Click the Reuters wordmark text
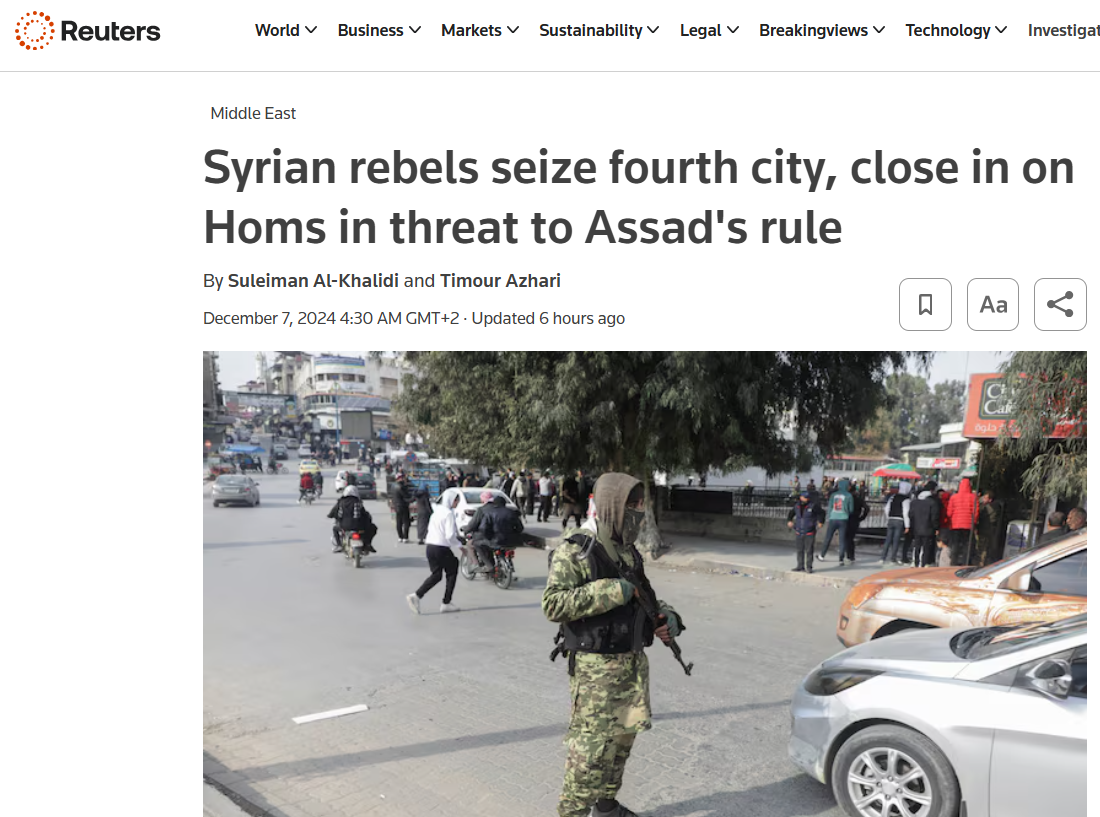This screenshot has height=817, width=1100. point(110,31)
